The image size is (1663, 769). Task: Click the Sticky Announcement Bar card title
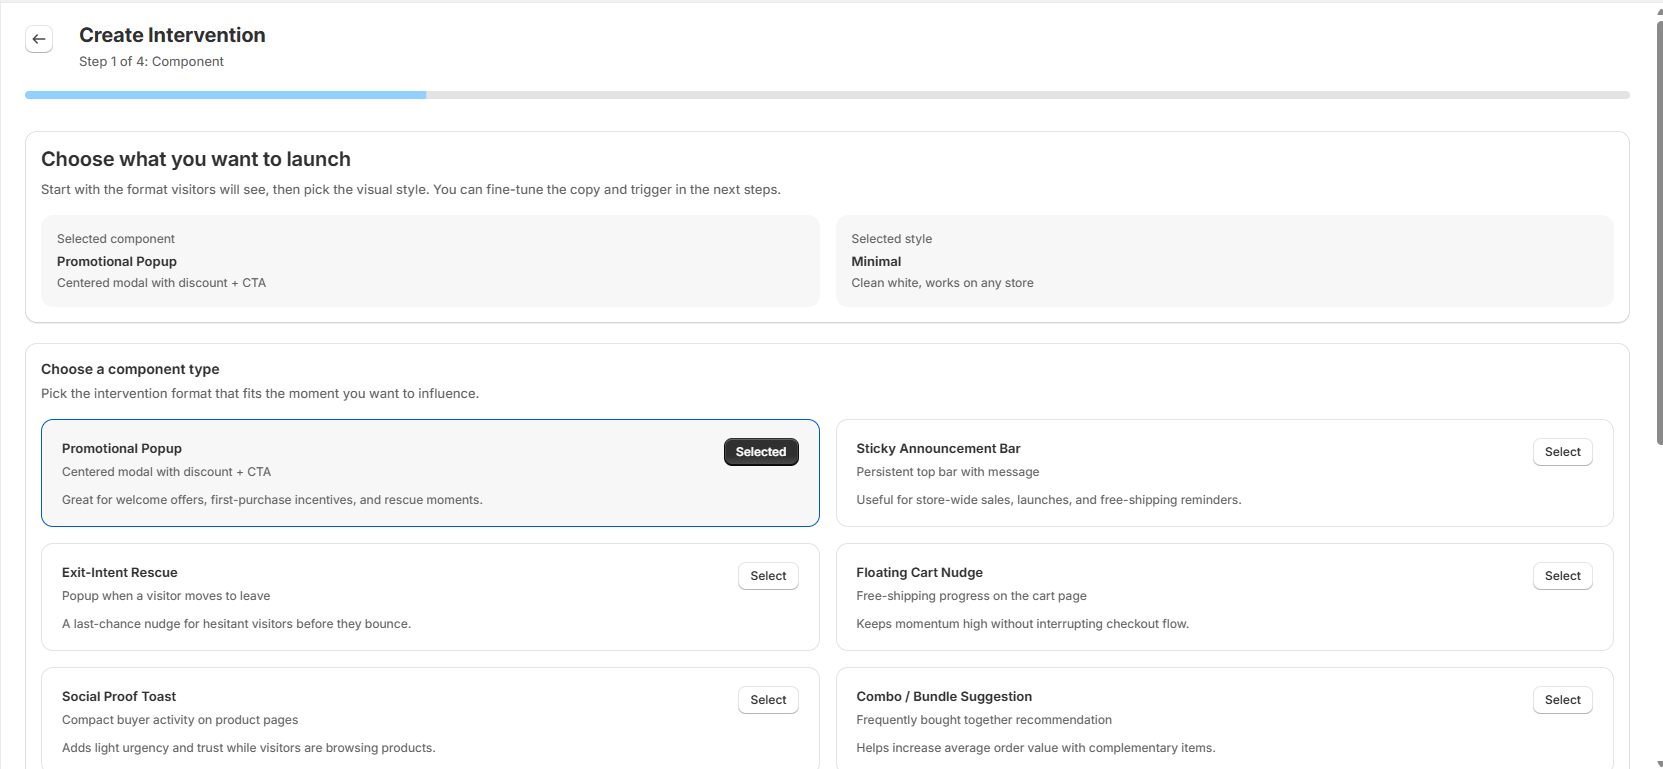(x=937, y=449)
